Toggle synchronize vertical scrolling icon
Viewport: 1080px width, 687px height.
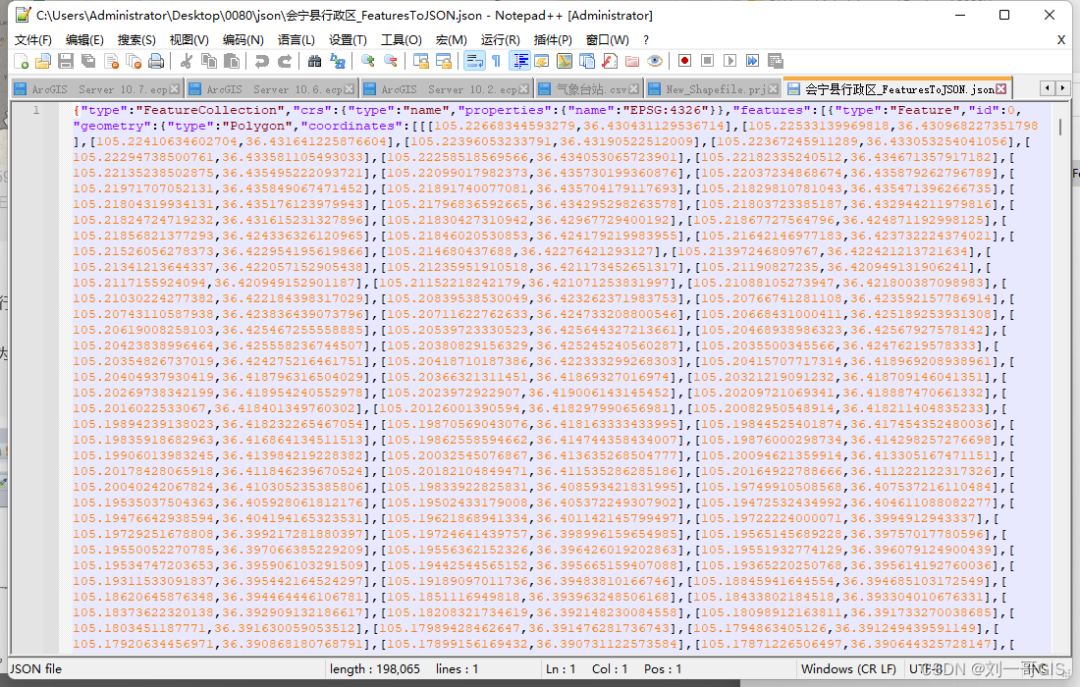pyautogui.click(x=421, y=61)
